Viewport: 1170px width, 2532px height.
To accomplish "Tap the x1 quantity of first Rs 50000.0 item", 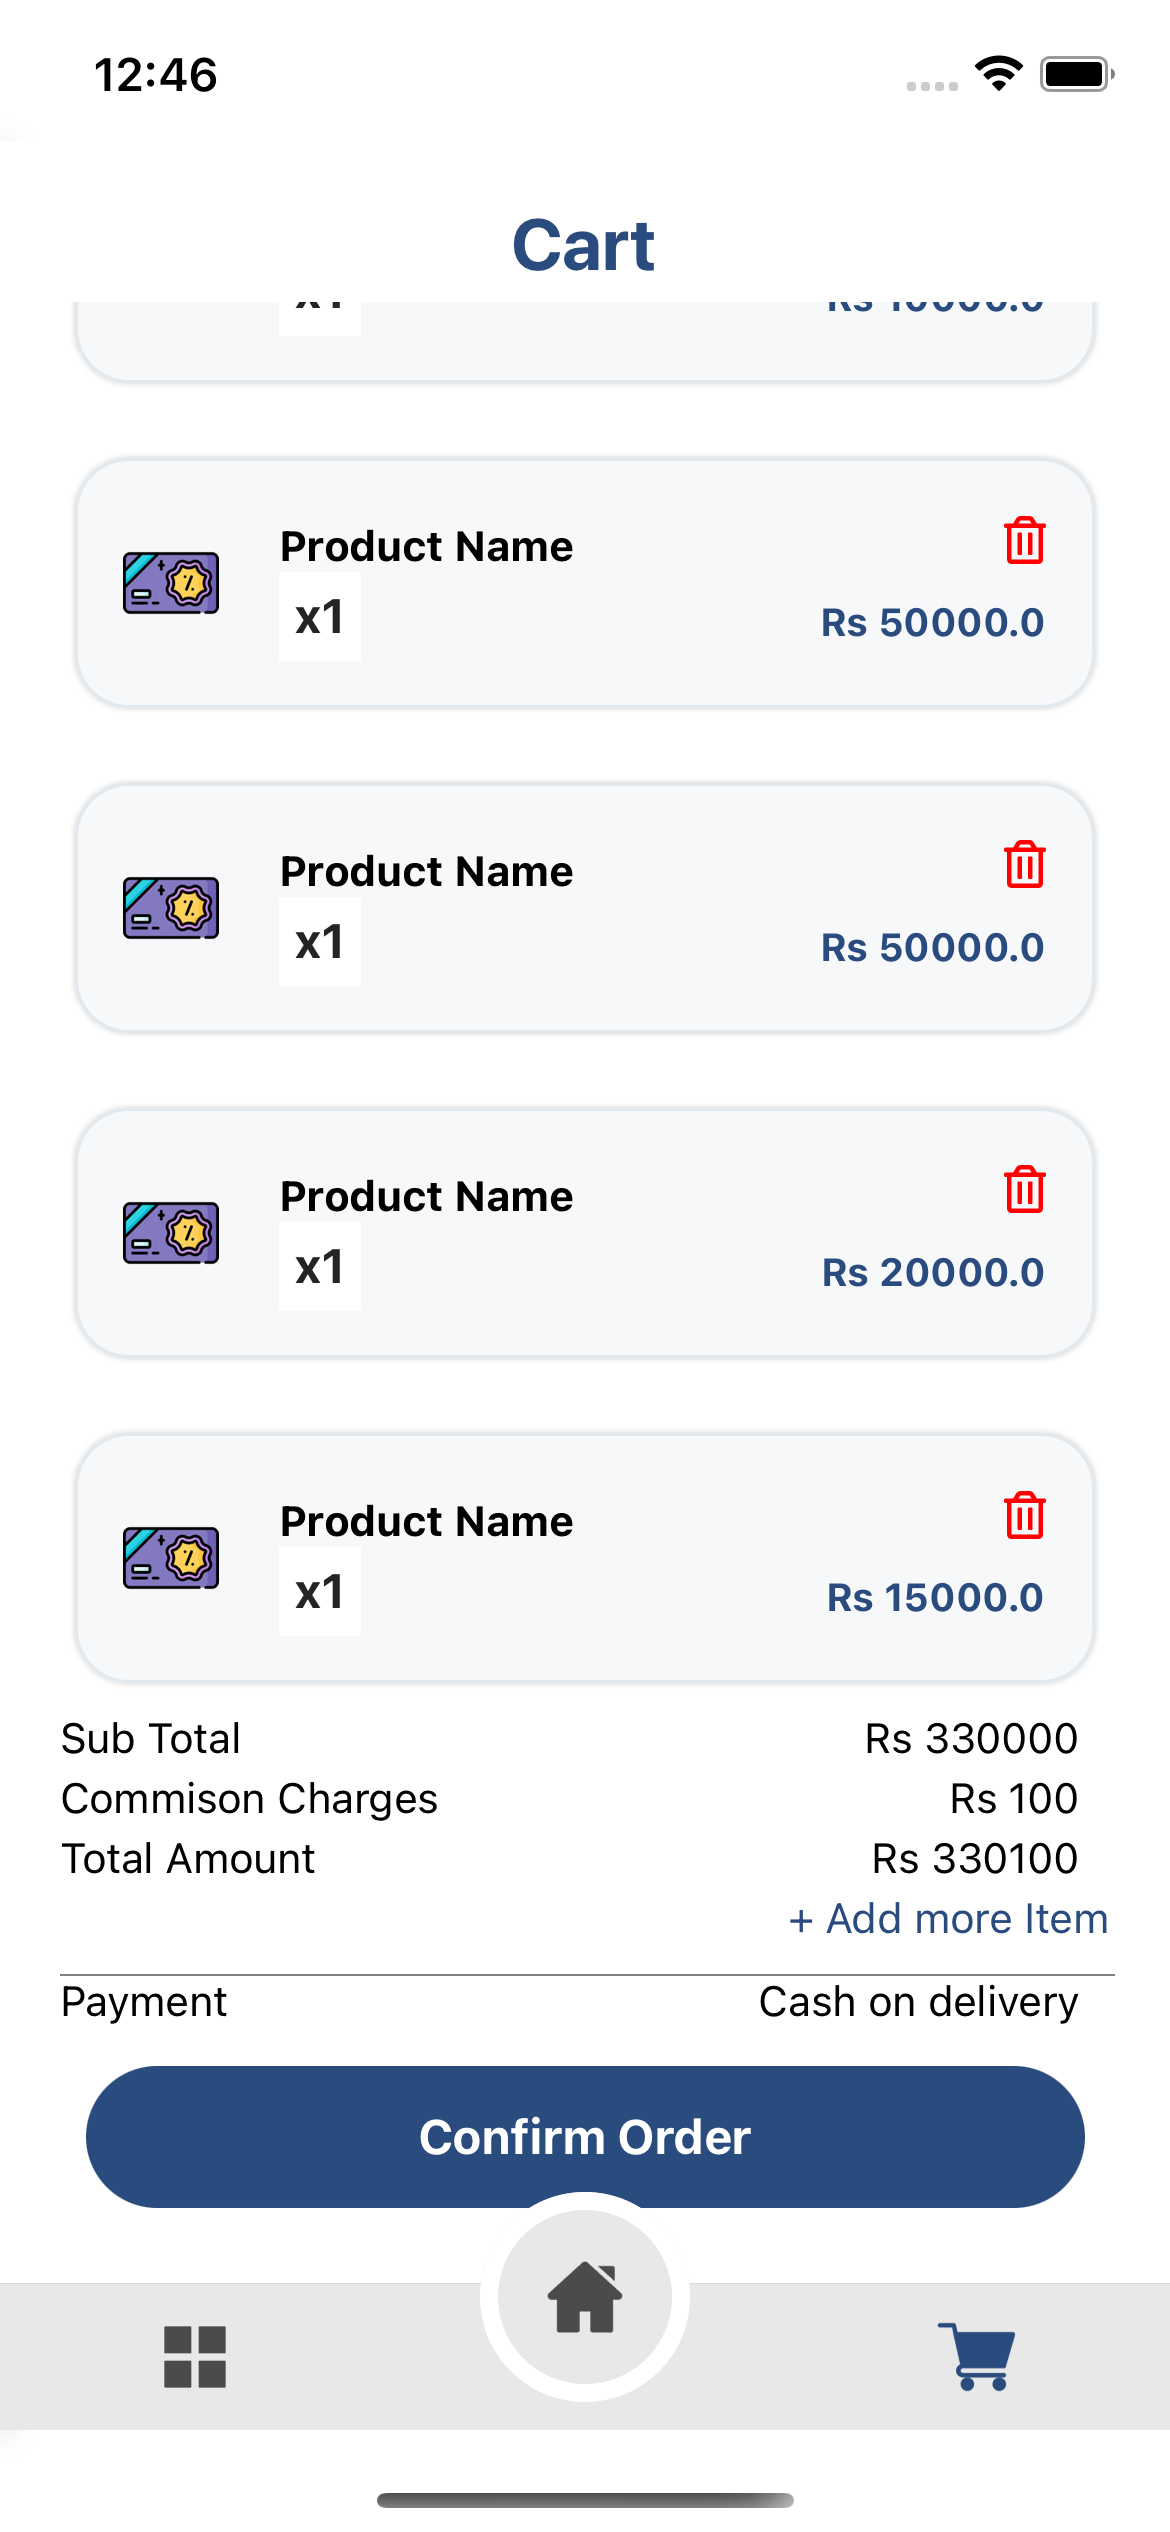I will tap(320, 618).
